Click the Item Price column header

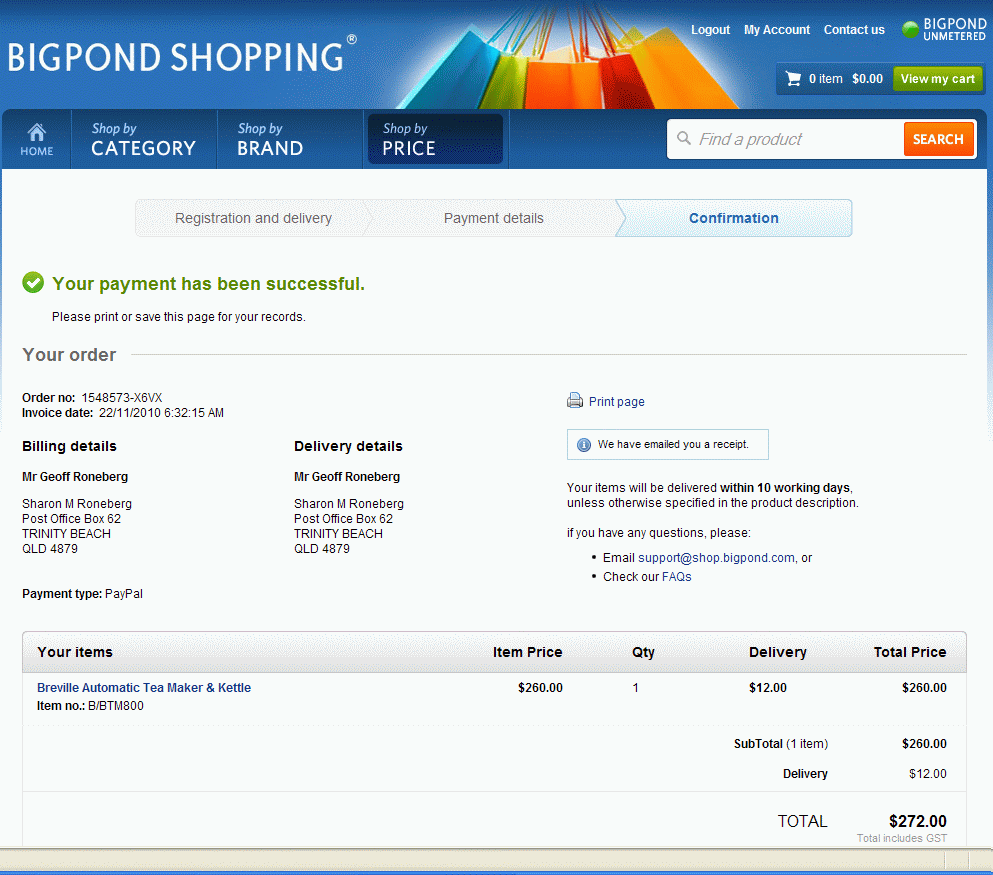coord(528,652)
